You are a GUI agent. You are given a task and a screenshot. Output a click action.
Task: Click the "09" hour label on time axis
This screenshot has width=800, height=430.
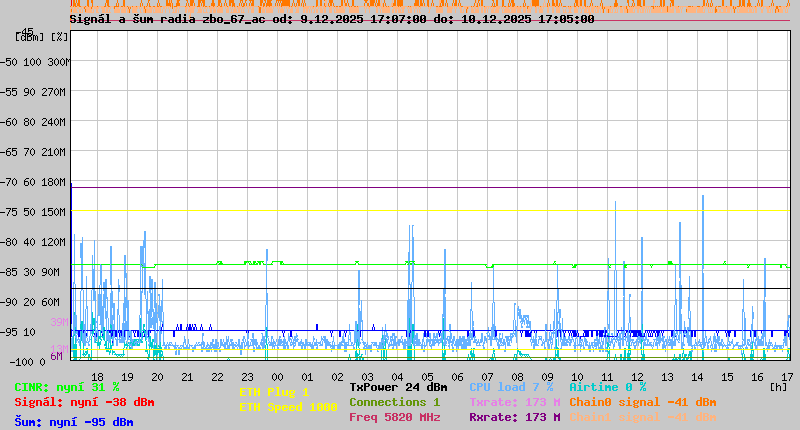547,377
